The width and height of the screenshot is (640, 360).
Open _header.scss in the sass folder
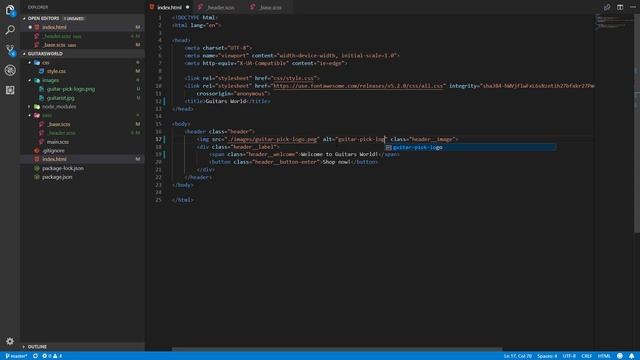(61, 133)
